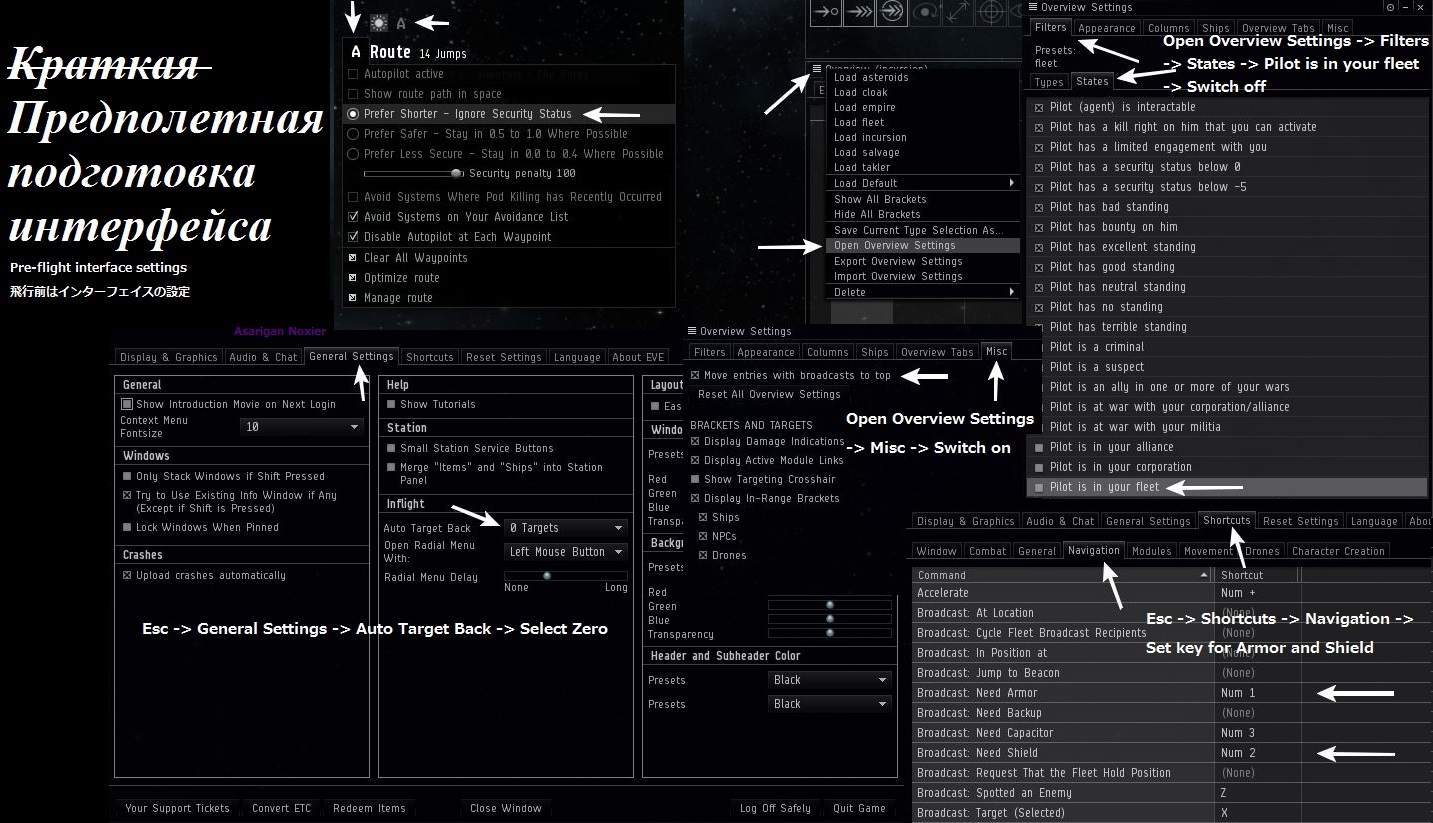Click the approach arrow-to-circle action icon
Image resolution: width=1433 pixels, height=823 pixels.
tap(825, 12)
